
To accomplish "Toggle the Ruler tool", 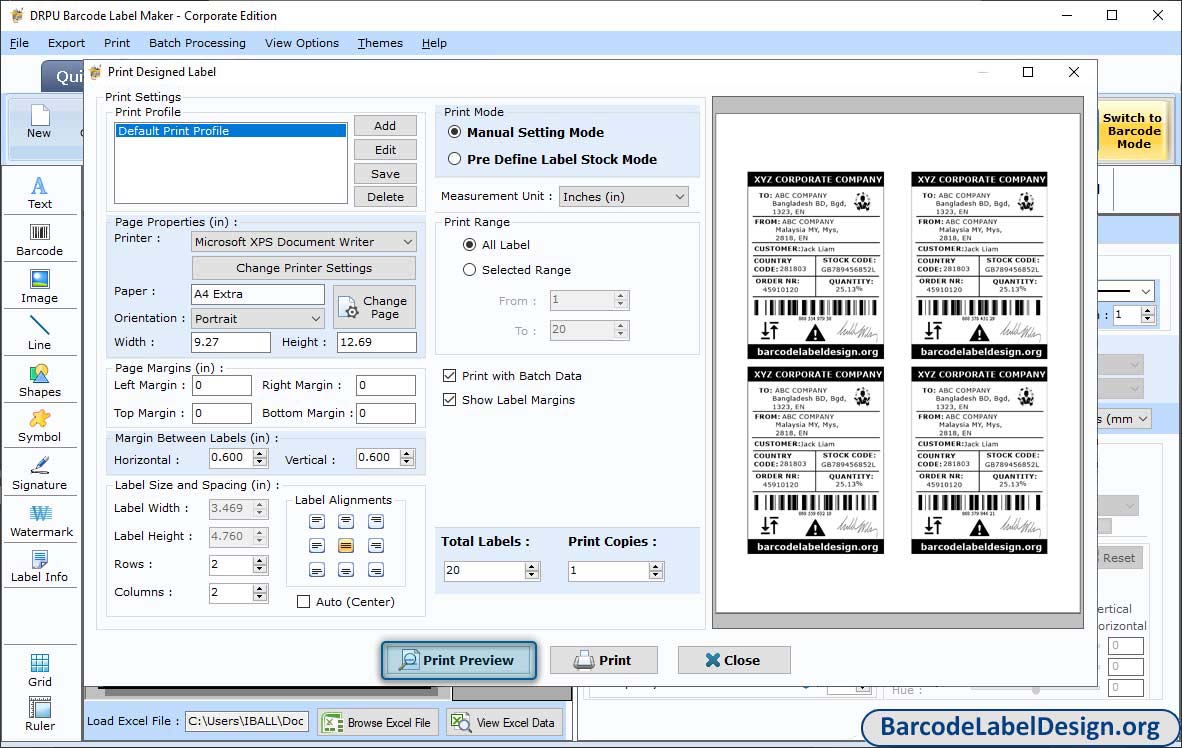I will tap(39, 714).
